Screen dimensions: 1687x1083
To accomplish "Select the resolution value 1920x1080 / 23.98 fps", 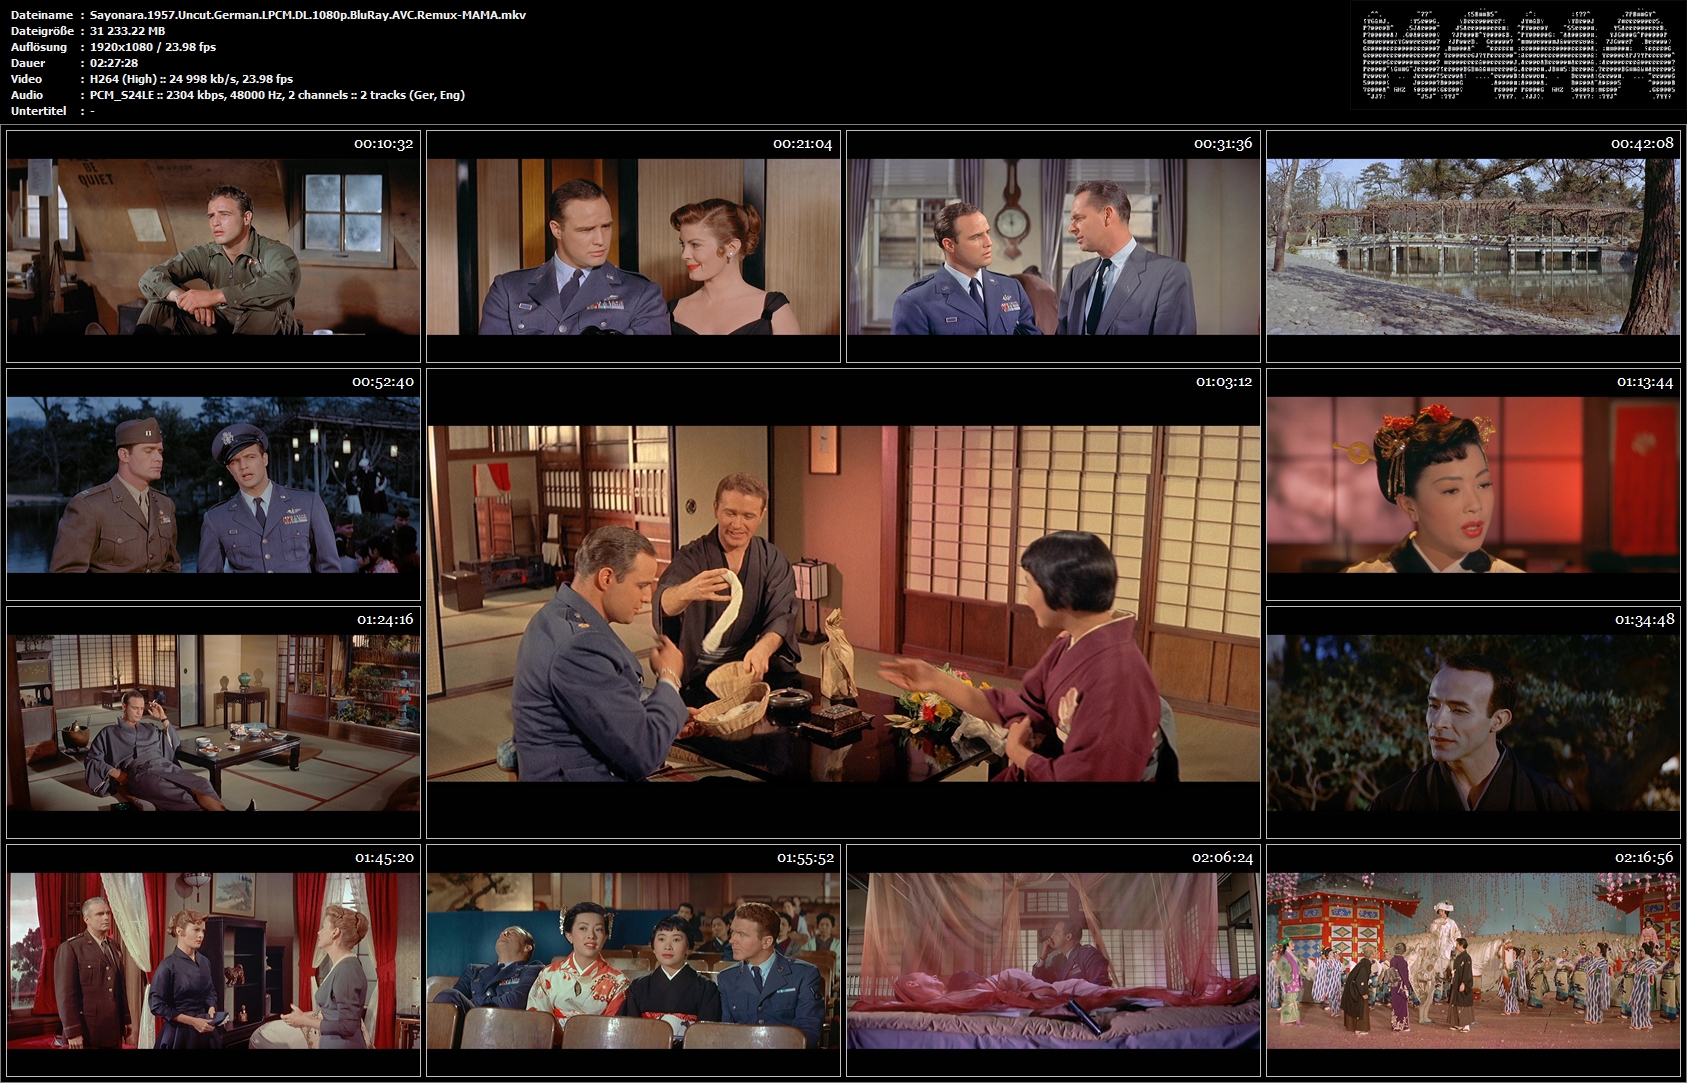I will coord(153,47).
